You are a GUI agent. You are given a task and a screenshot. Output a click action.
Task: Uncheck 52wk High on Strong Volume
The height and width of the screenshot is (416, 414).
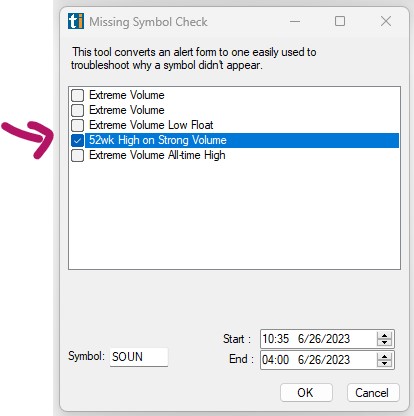click(77, 140)
